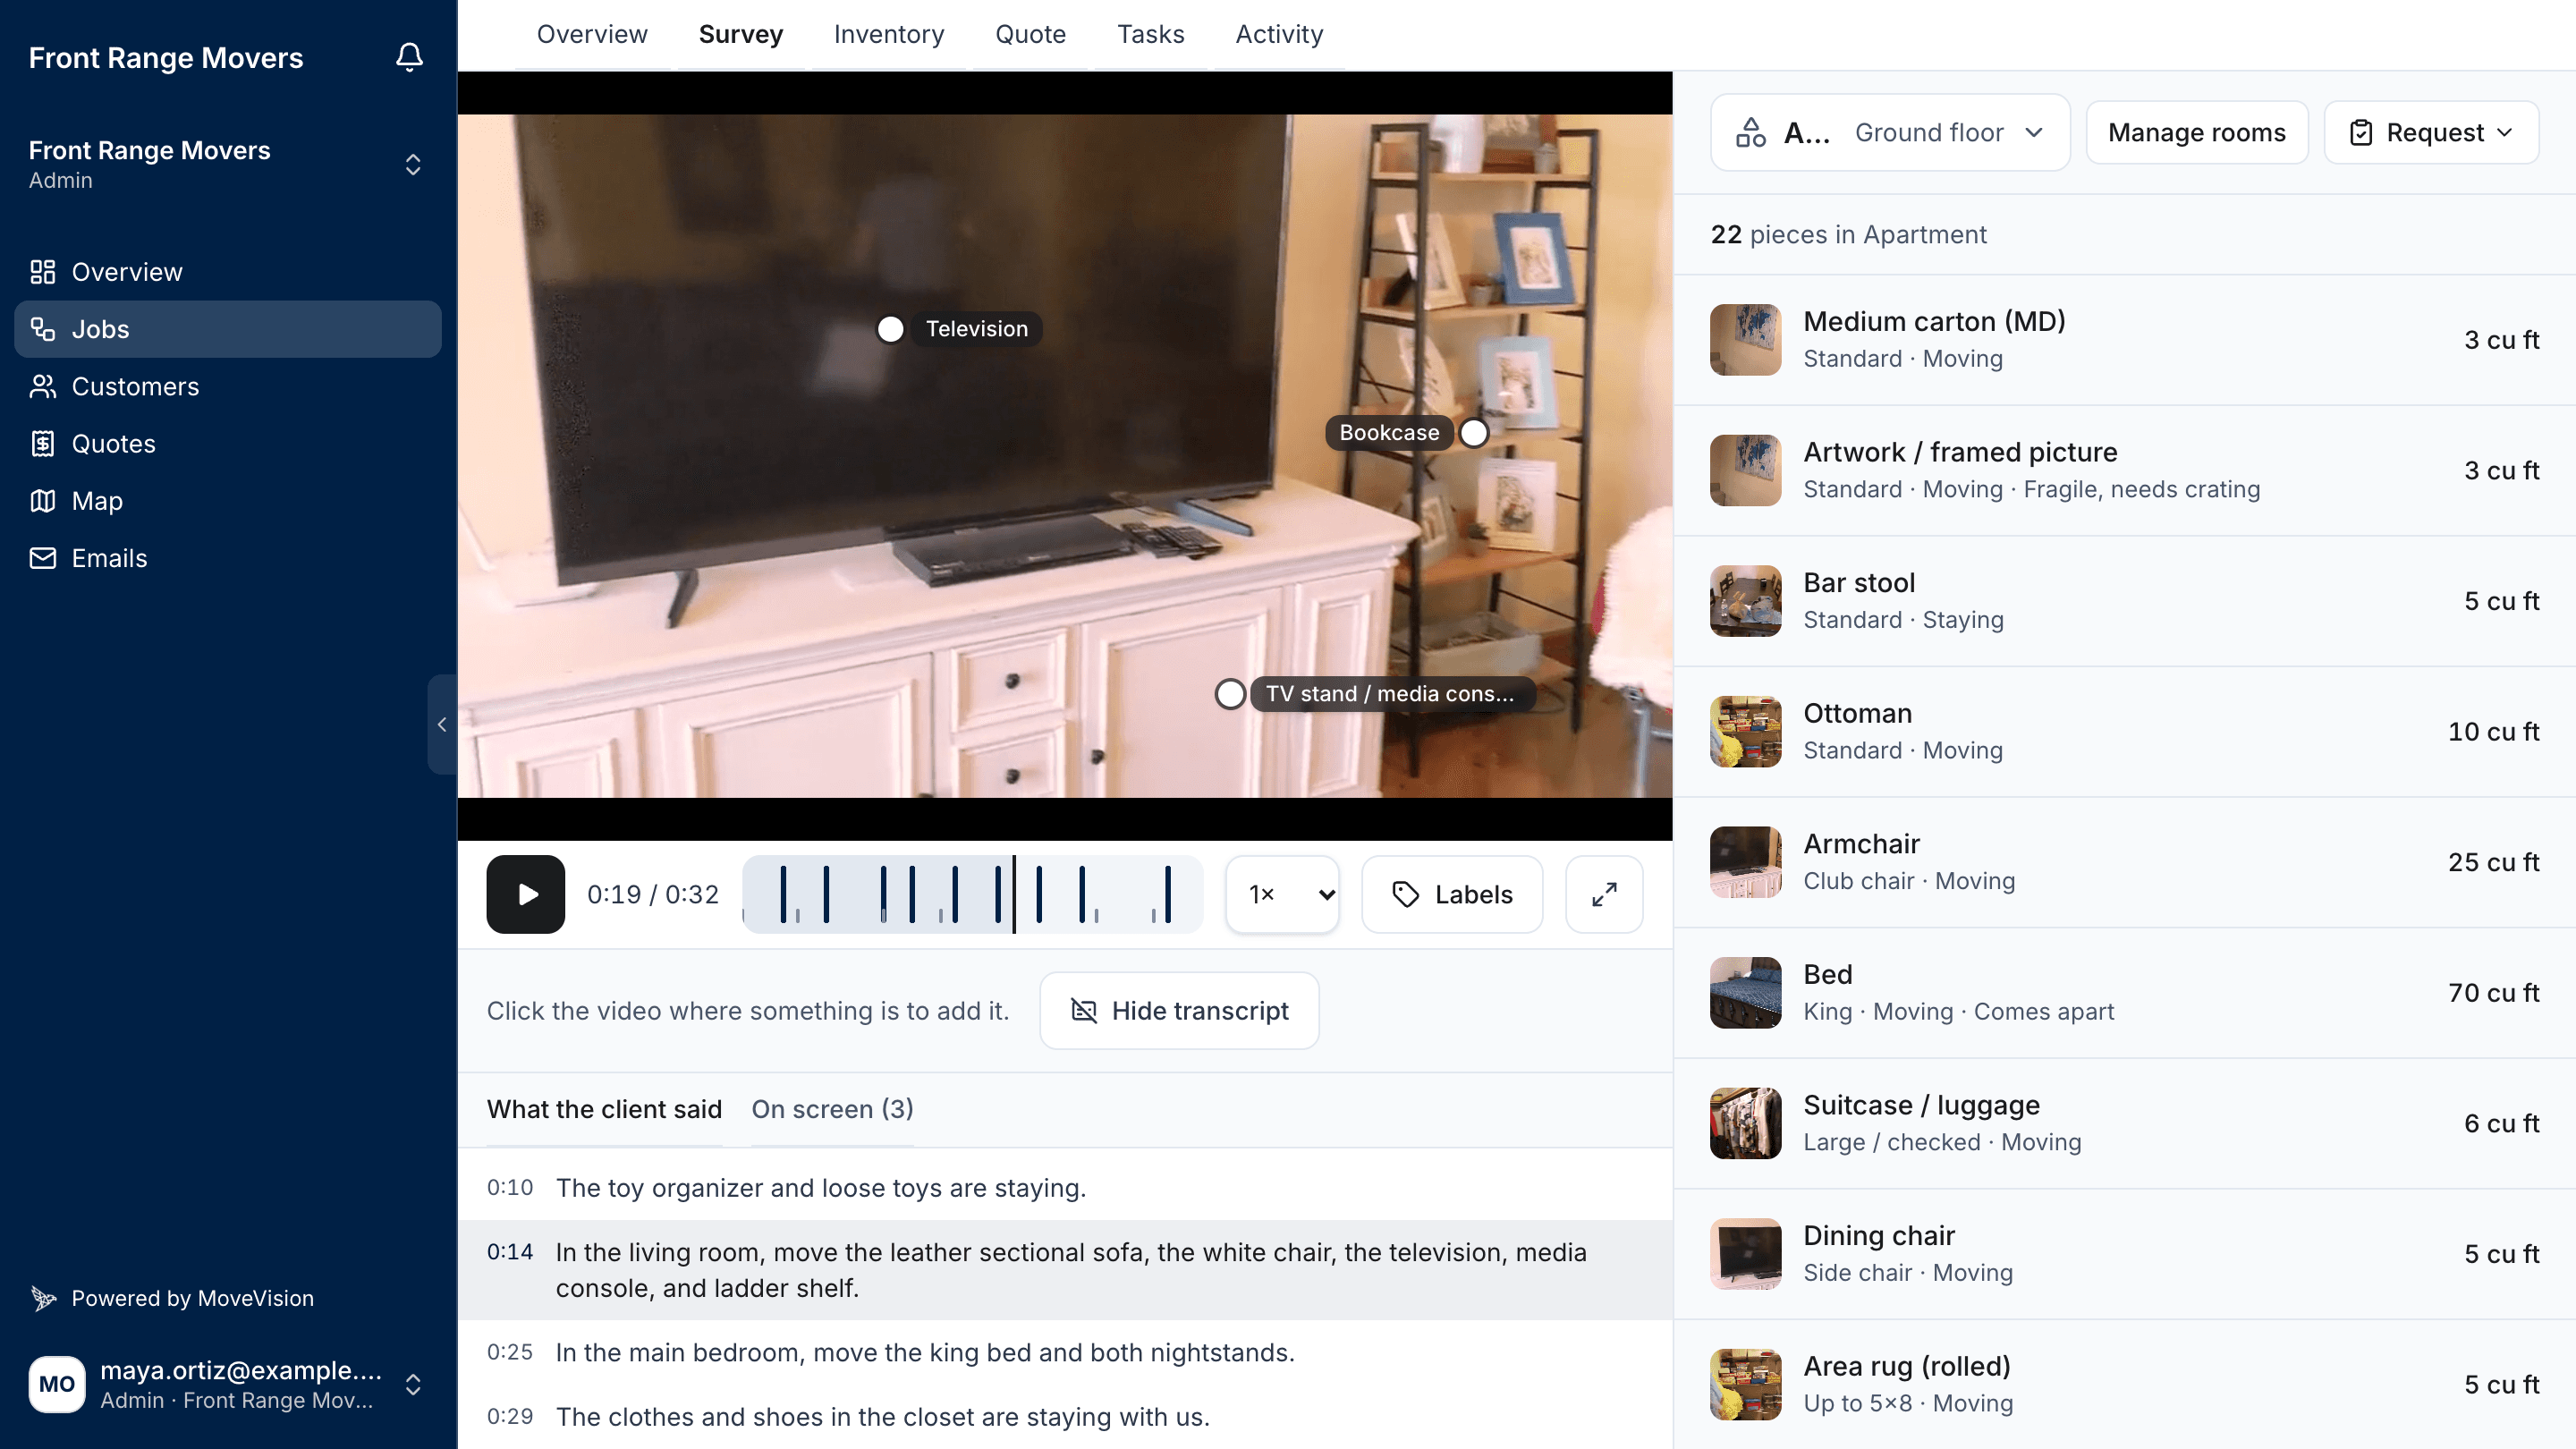
Task: Open the Ottoman inventory item
Action: [2124, 732]
